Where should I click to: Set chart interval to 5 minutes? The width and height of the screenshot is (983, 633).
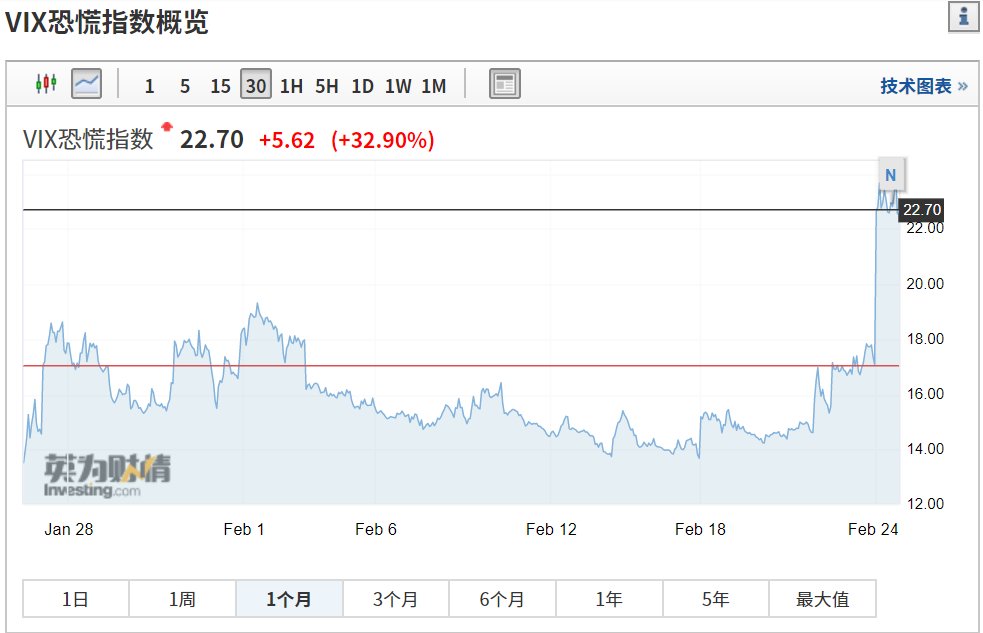(x=185, y=86)
